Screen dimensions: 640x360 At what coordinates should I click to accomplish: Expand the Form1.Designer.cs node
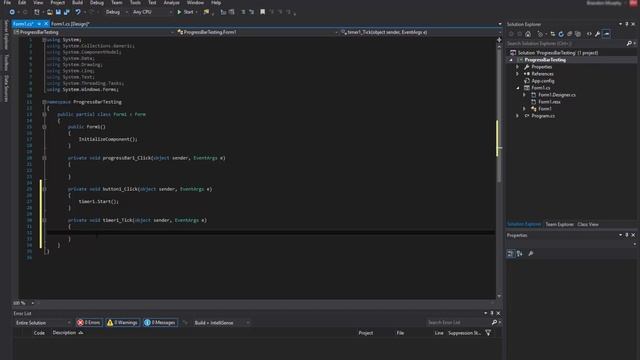coord(524,95)
